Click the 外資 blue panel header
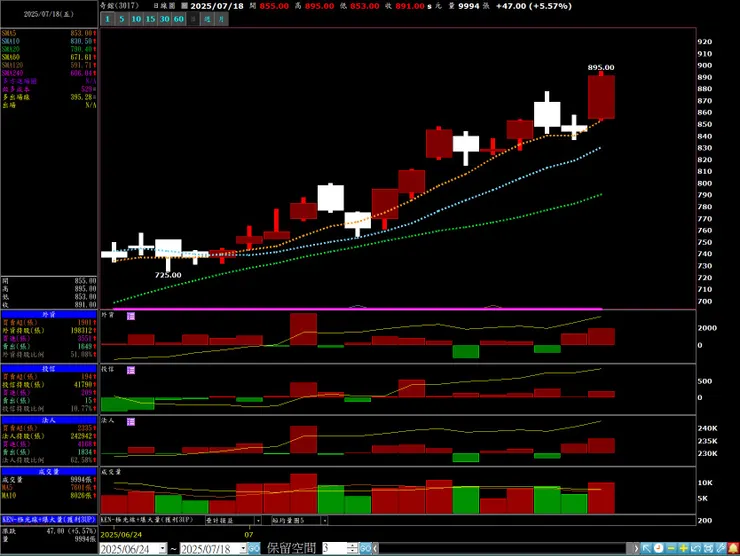 pyautogui.click(x=49, y=314)
